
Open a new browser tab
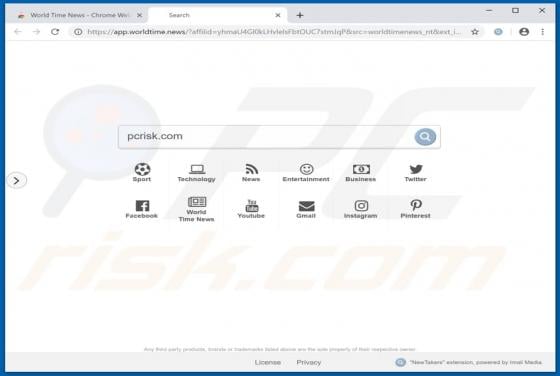click(x=300, y=15)
